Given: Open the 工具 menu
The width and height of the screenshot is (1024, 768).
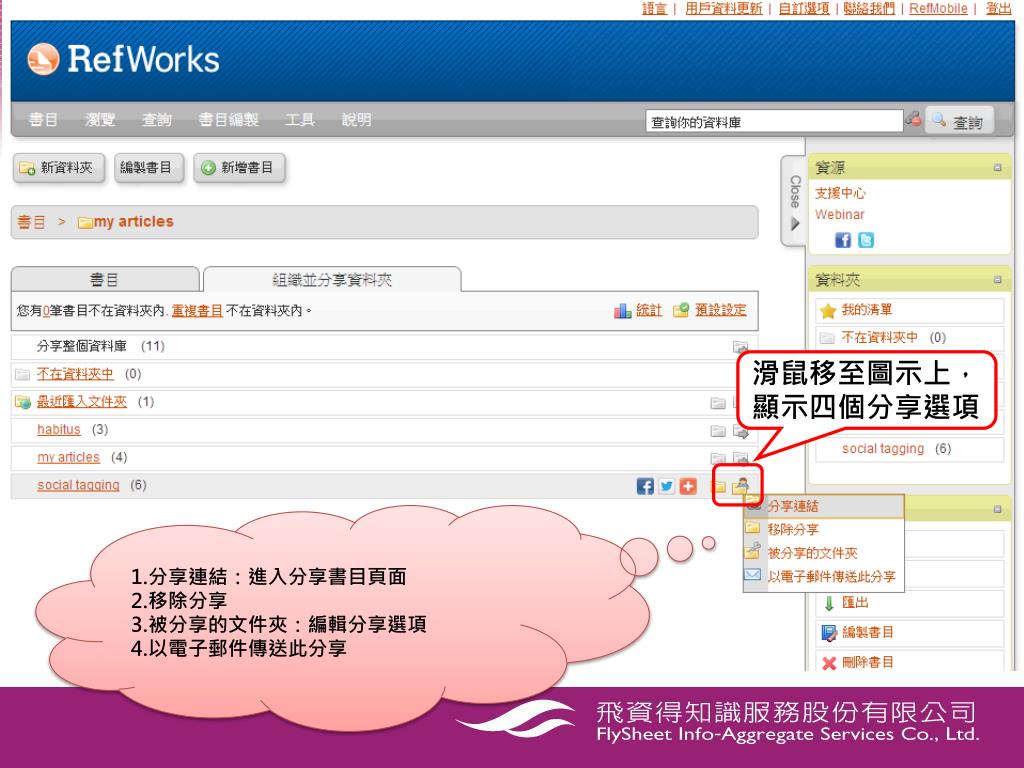Looking at the screenshot, I should pos(300,120).
